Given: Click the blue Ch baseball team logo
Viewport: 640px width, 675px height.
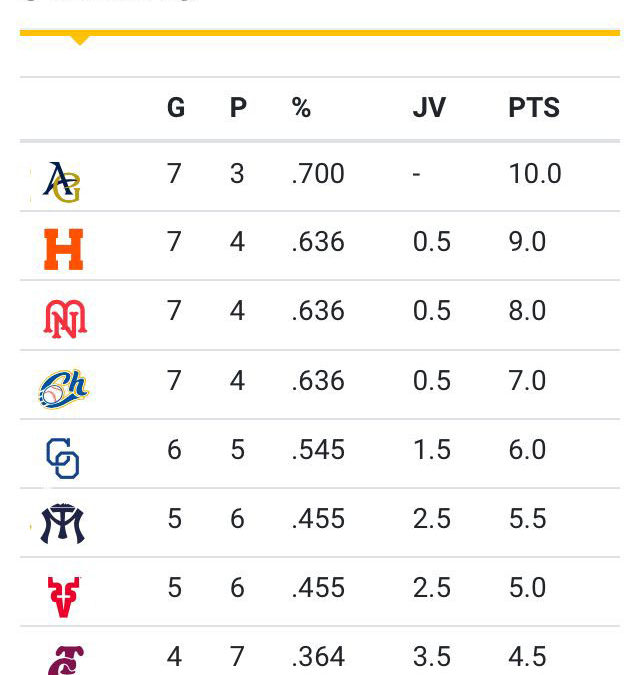Looking at the screenshot, I should click(x=64, y=389).
